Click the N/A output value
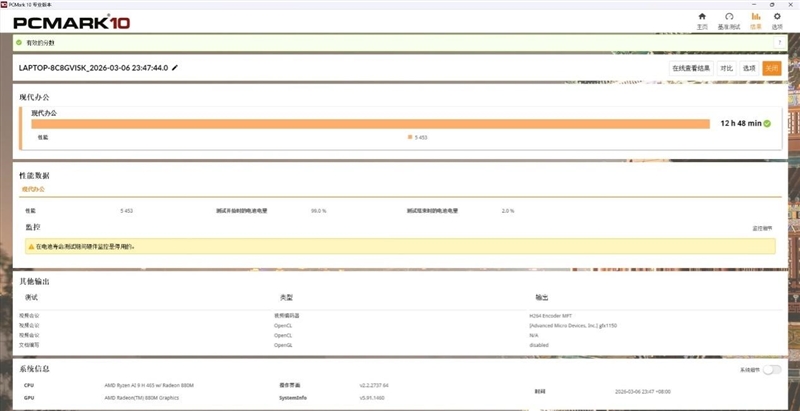The width and height of the screenshot is (800, 411). coord(534,335)
